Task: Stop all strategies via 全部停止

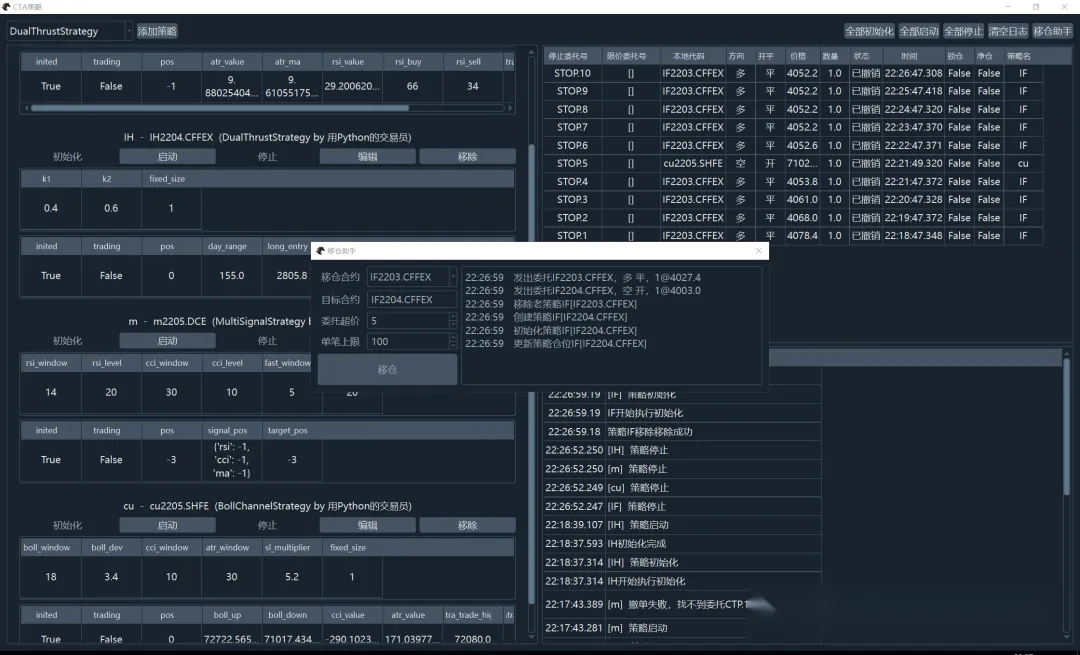Action: (964, 31)
